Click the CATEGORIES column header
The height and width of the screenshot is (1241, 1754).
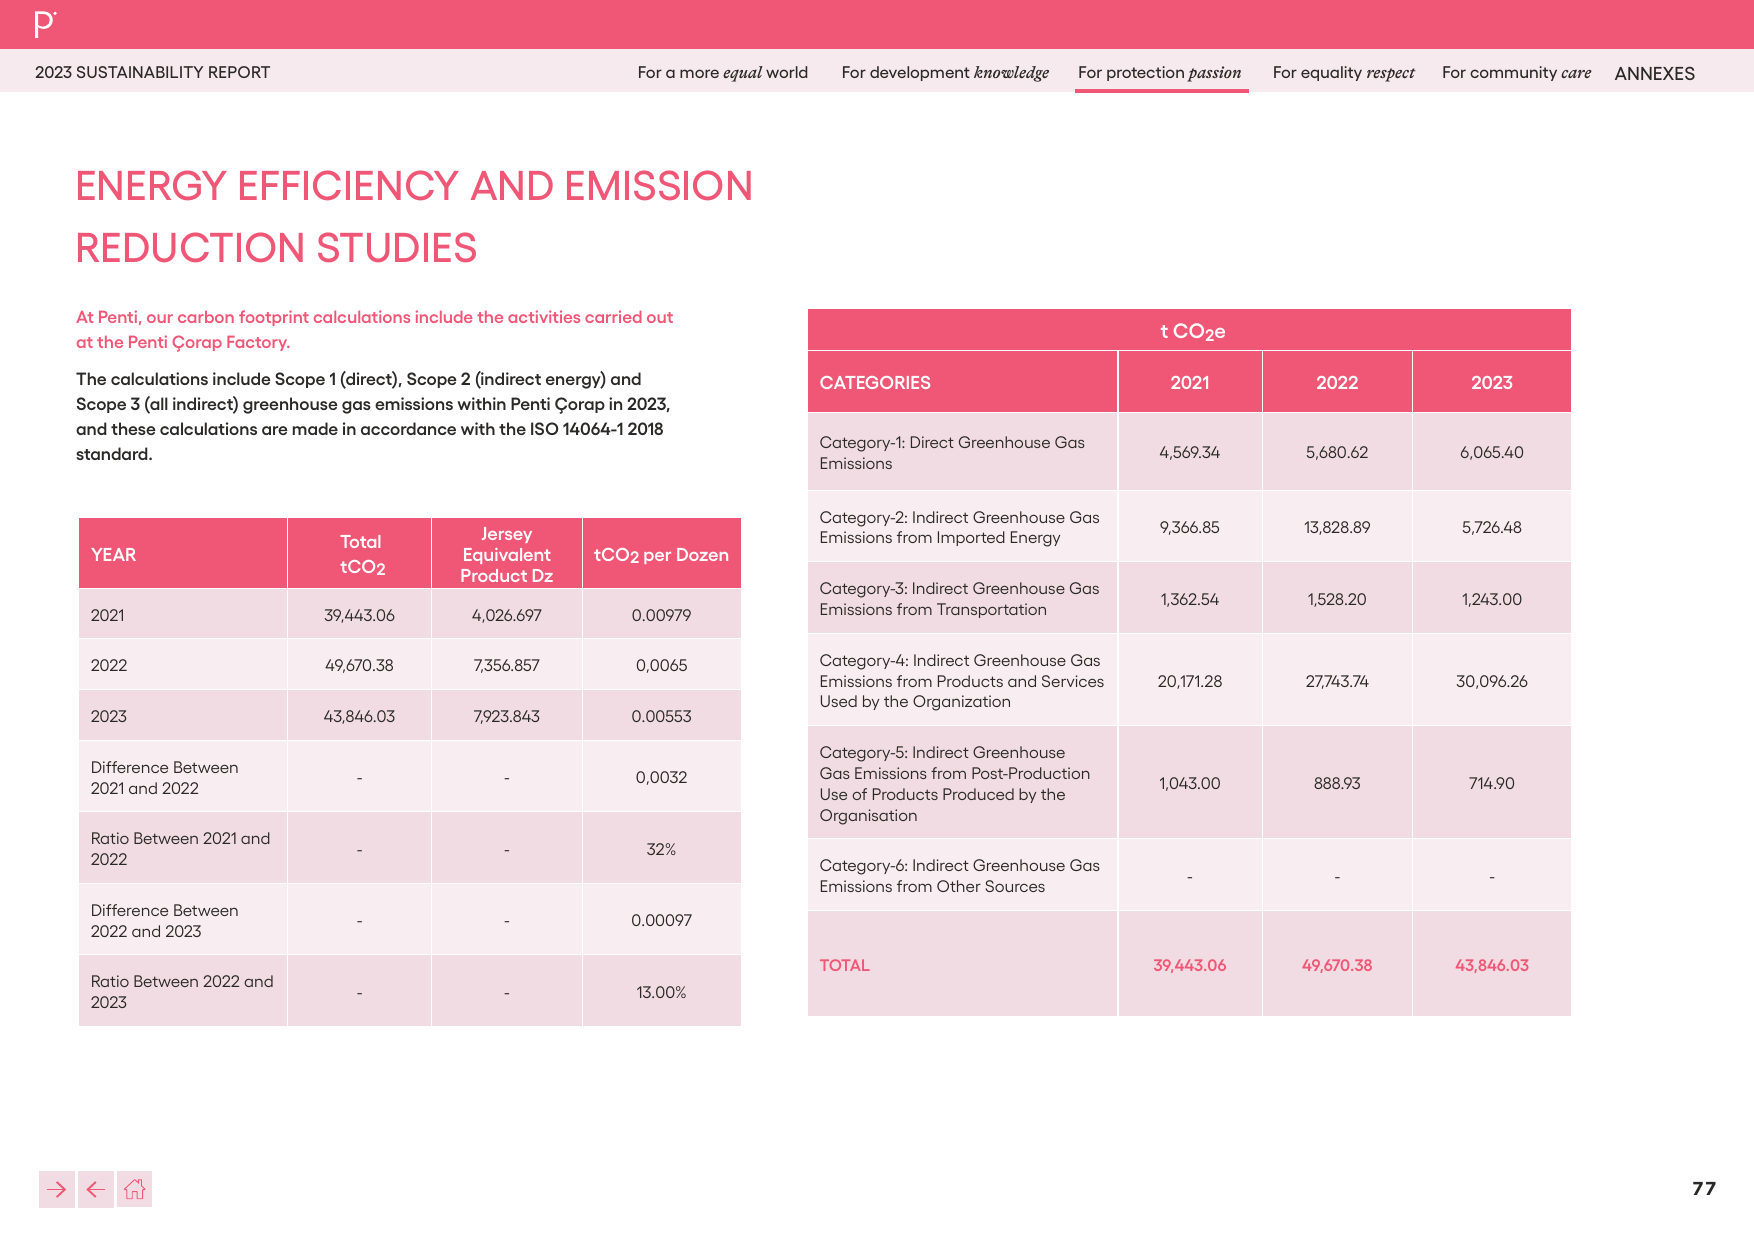pyautogui.click(x=875, y=382)
